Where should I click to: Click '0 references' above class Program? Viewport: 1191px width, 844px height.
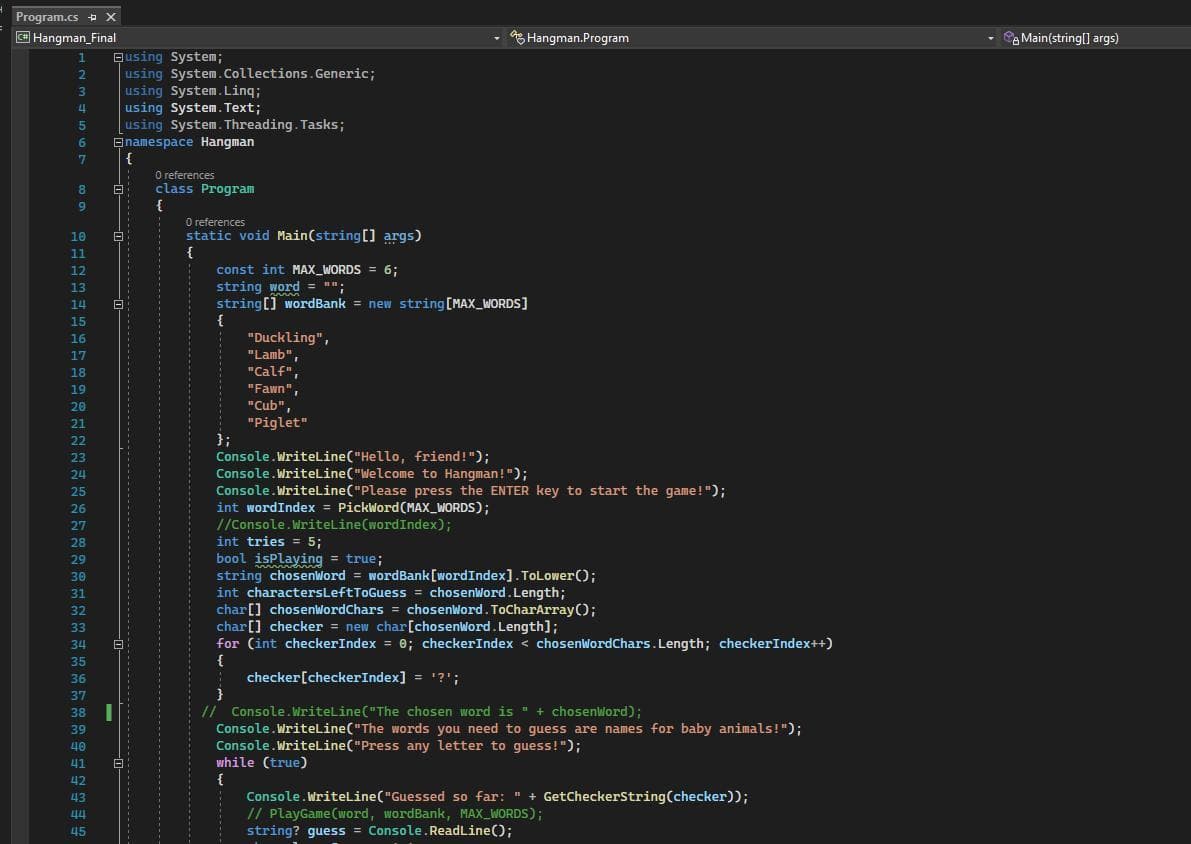click(x=185, y=175)
